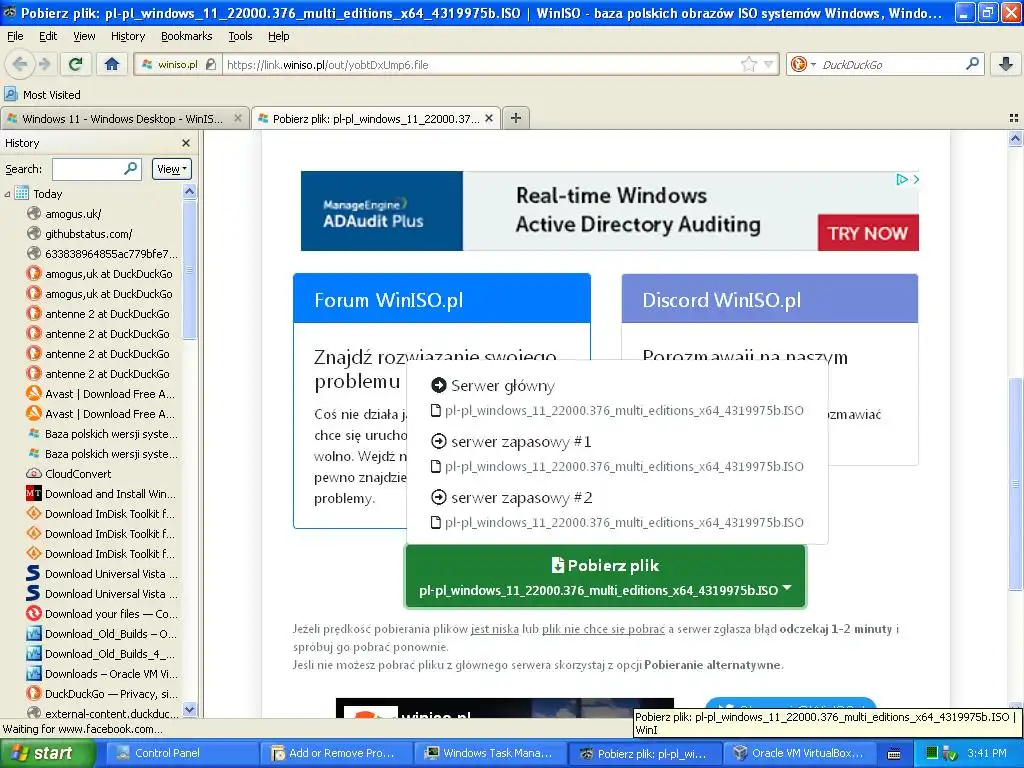Click the serwer zapasowy #1 arrow icon
1024x768 pixels.
(439, 441)
